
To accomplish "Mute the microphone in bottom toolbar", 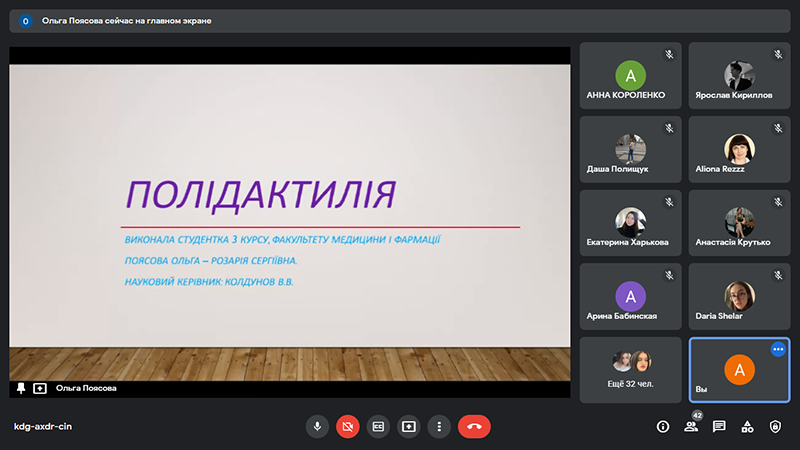I will [x=317, y=426].
